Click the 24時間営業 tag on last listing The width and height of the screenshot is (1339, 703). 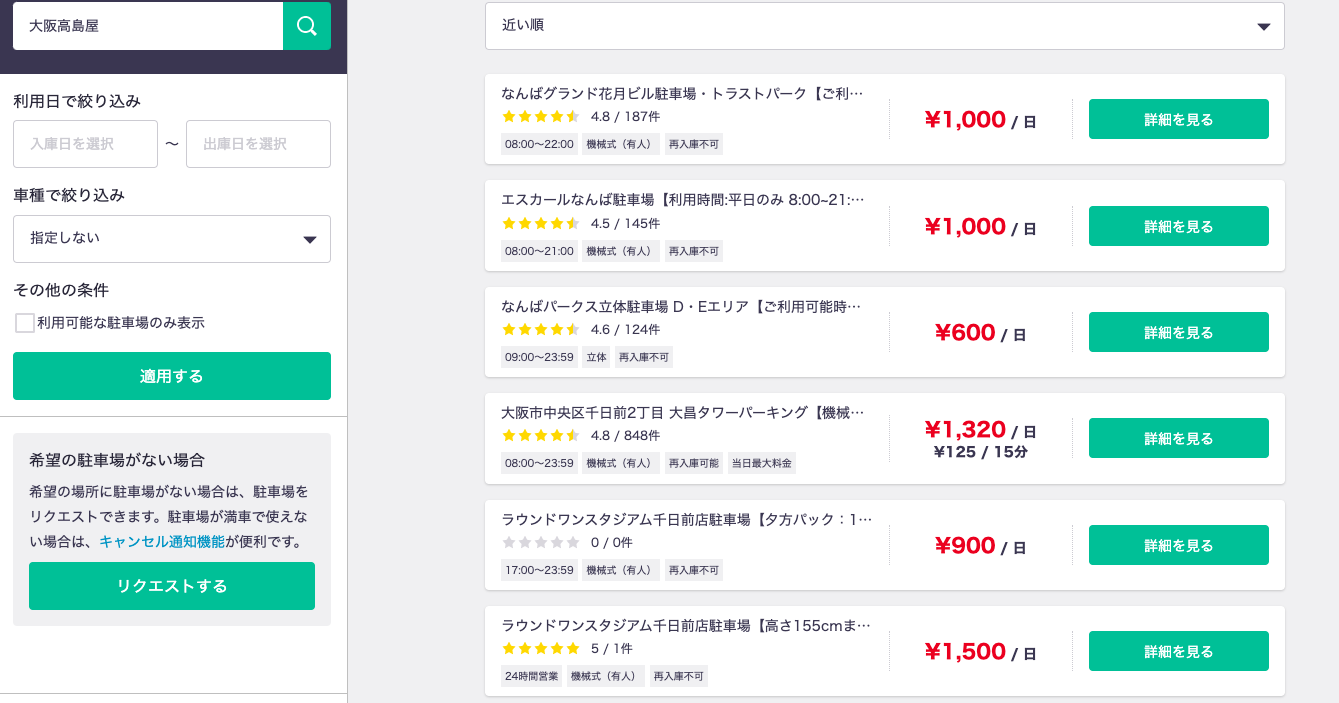pos(531,676)
